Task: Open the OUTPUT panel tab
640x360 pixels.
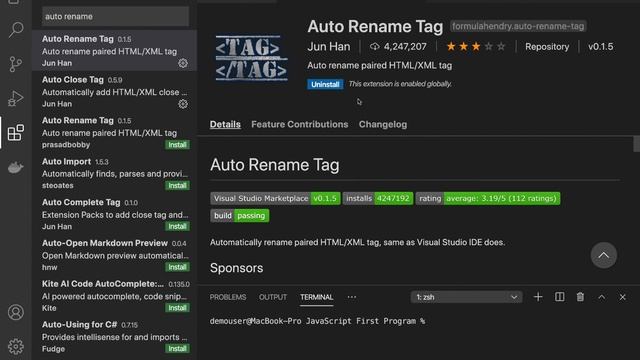Action: pos(273,297)
